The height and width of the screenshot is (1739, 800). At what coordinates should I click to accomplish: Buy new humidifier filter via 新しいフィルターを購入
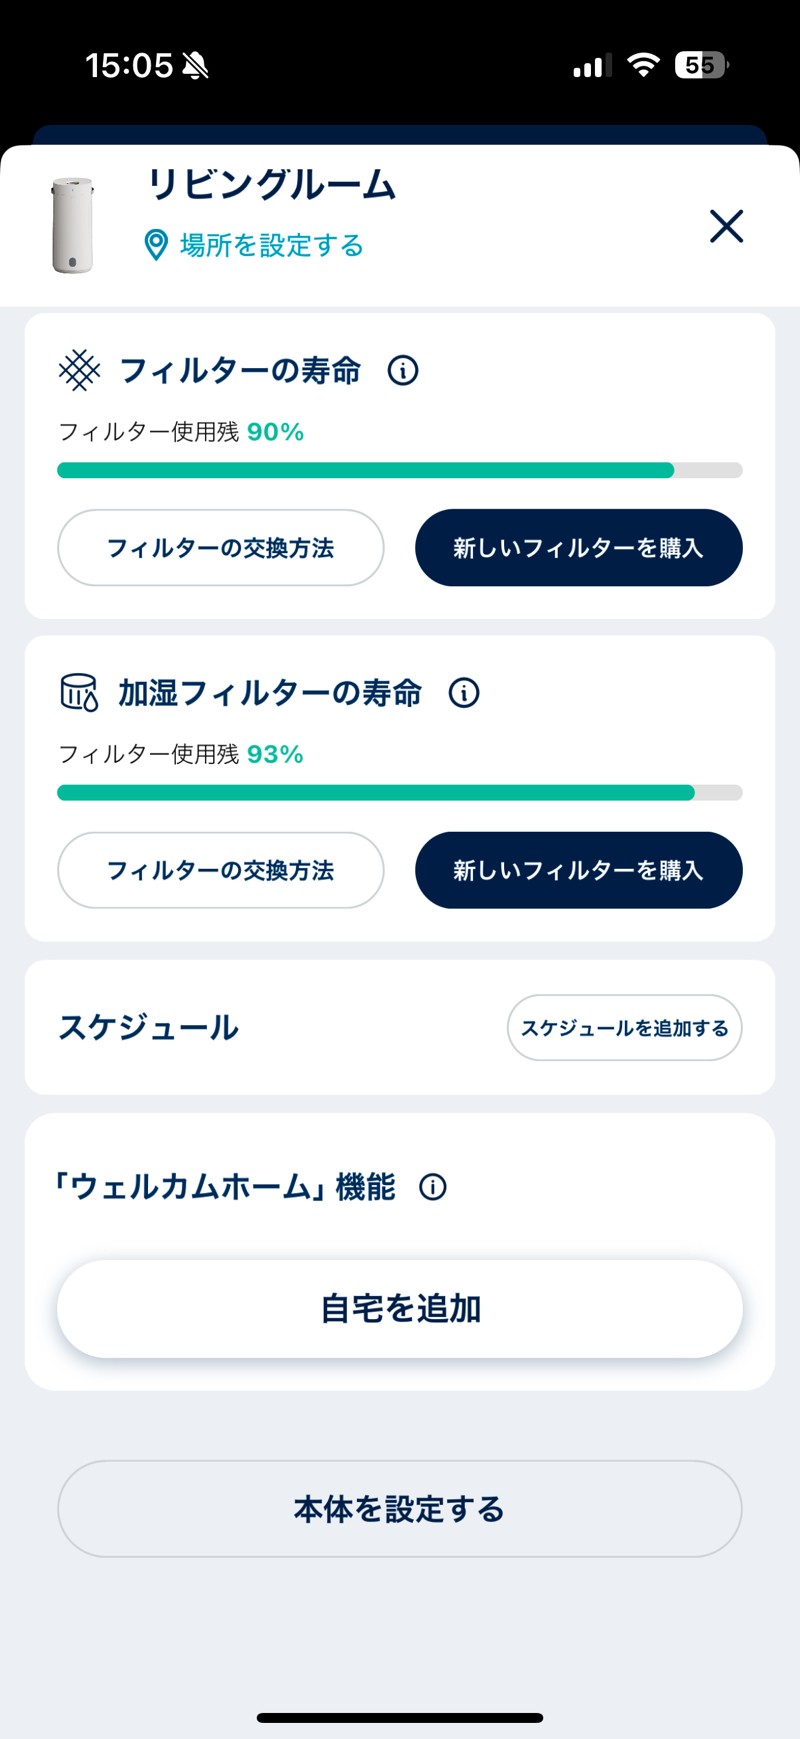(578, 870)
